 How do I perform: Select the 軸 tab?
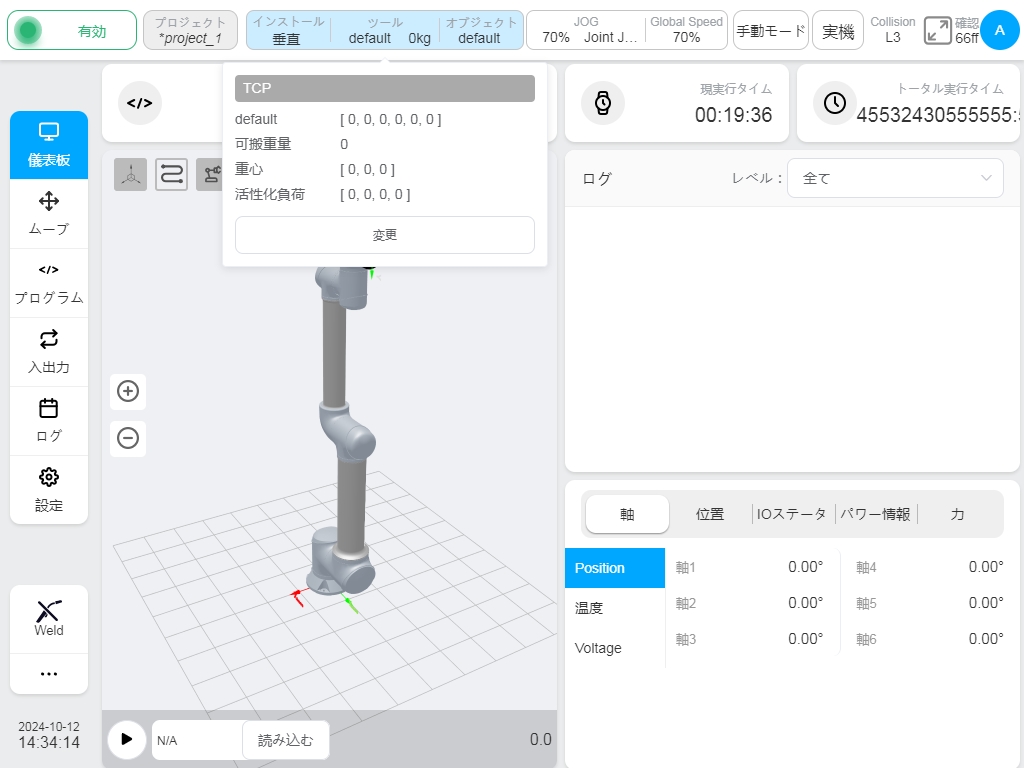627,514
